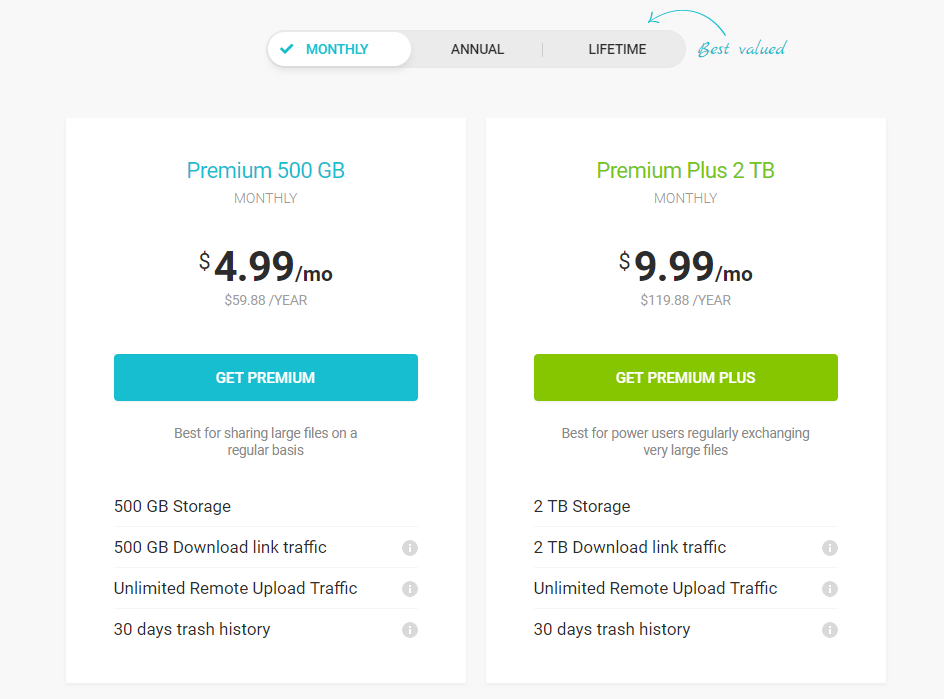Click the $4.99/mo price

point(266,268)
